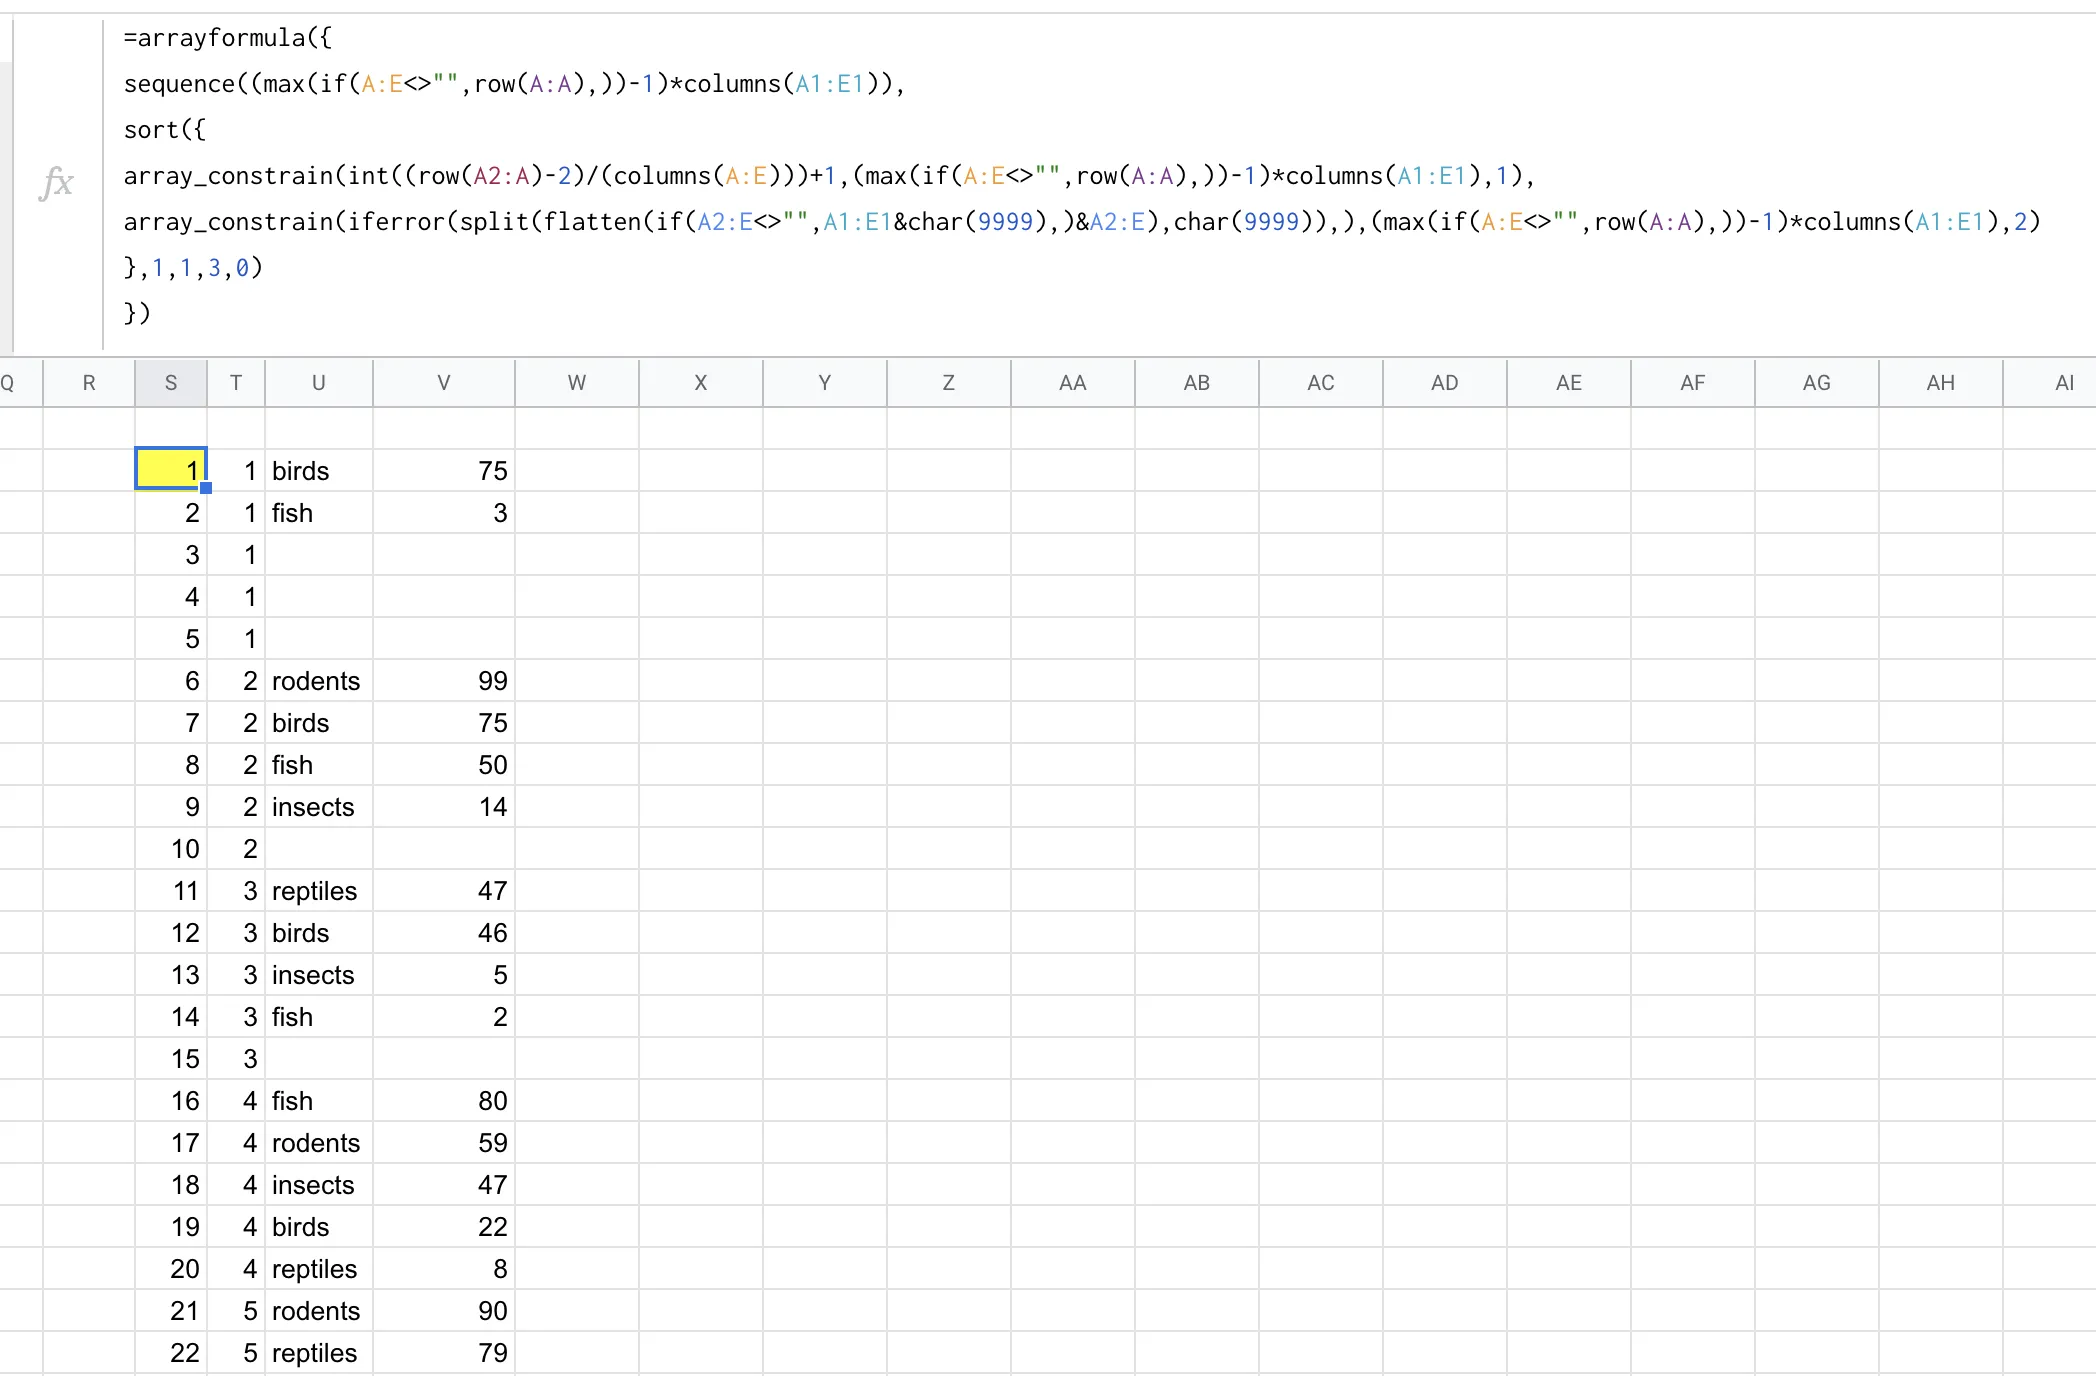
Task: Click cell with sequence number 22
Action: [x=171, y=1353]
